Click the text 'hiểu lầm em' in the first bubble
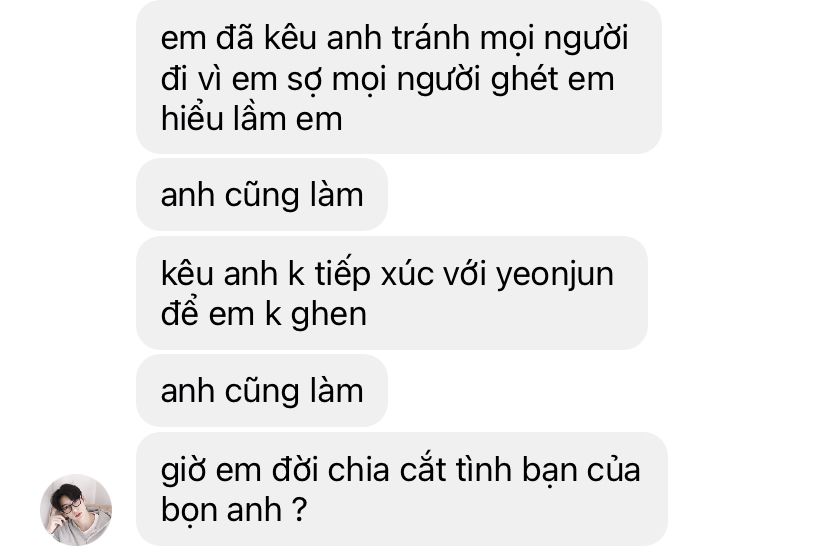This screenshot has width=828, height=560. tap(251, 118)
